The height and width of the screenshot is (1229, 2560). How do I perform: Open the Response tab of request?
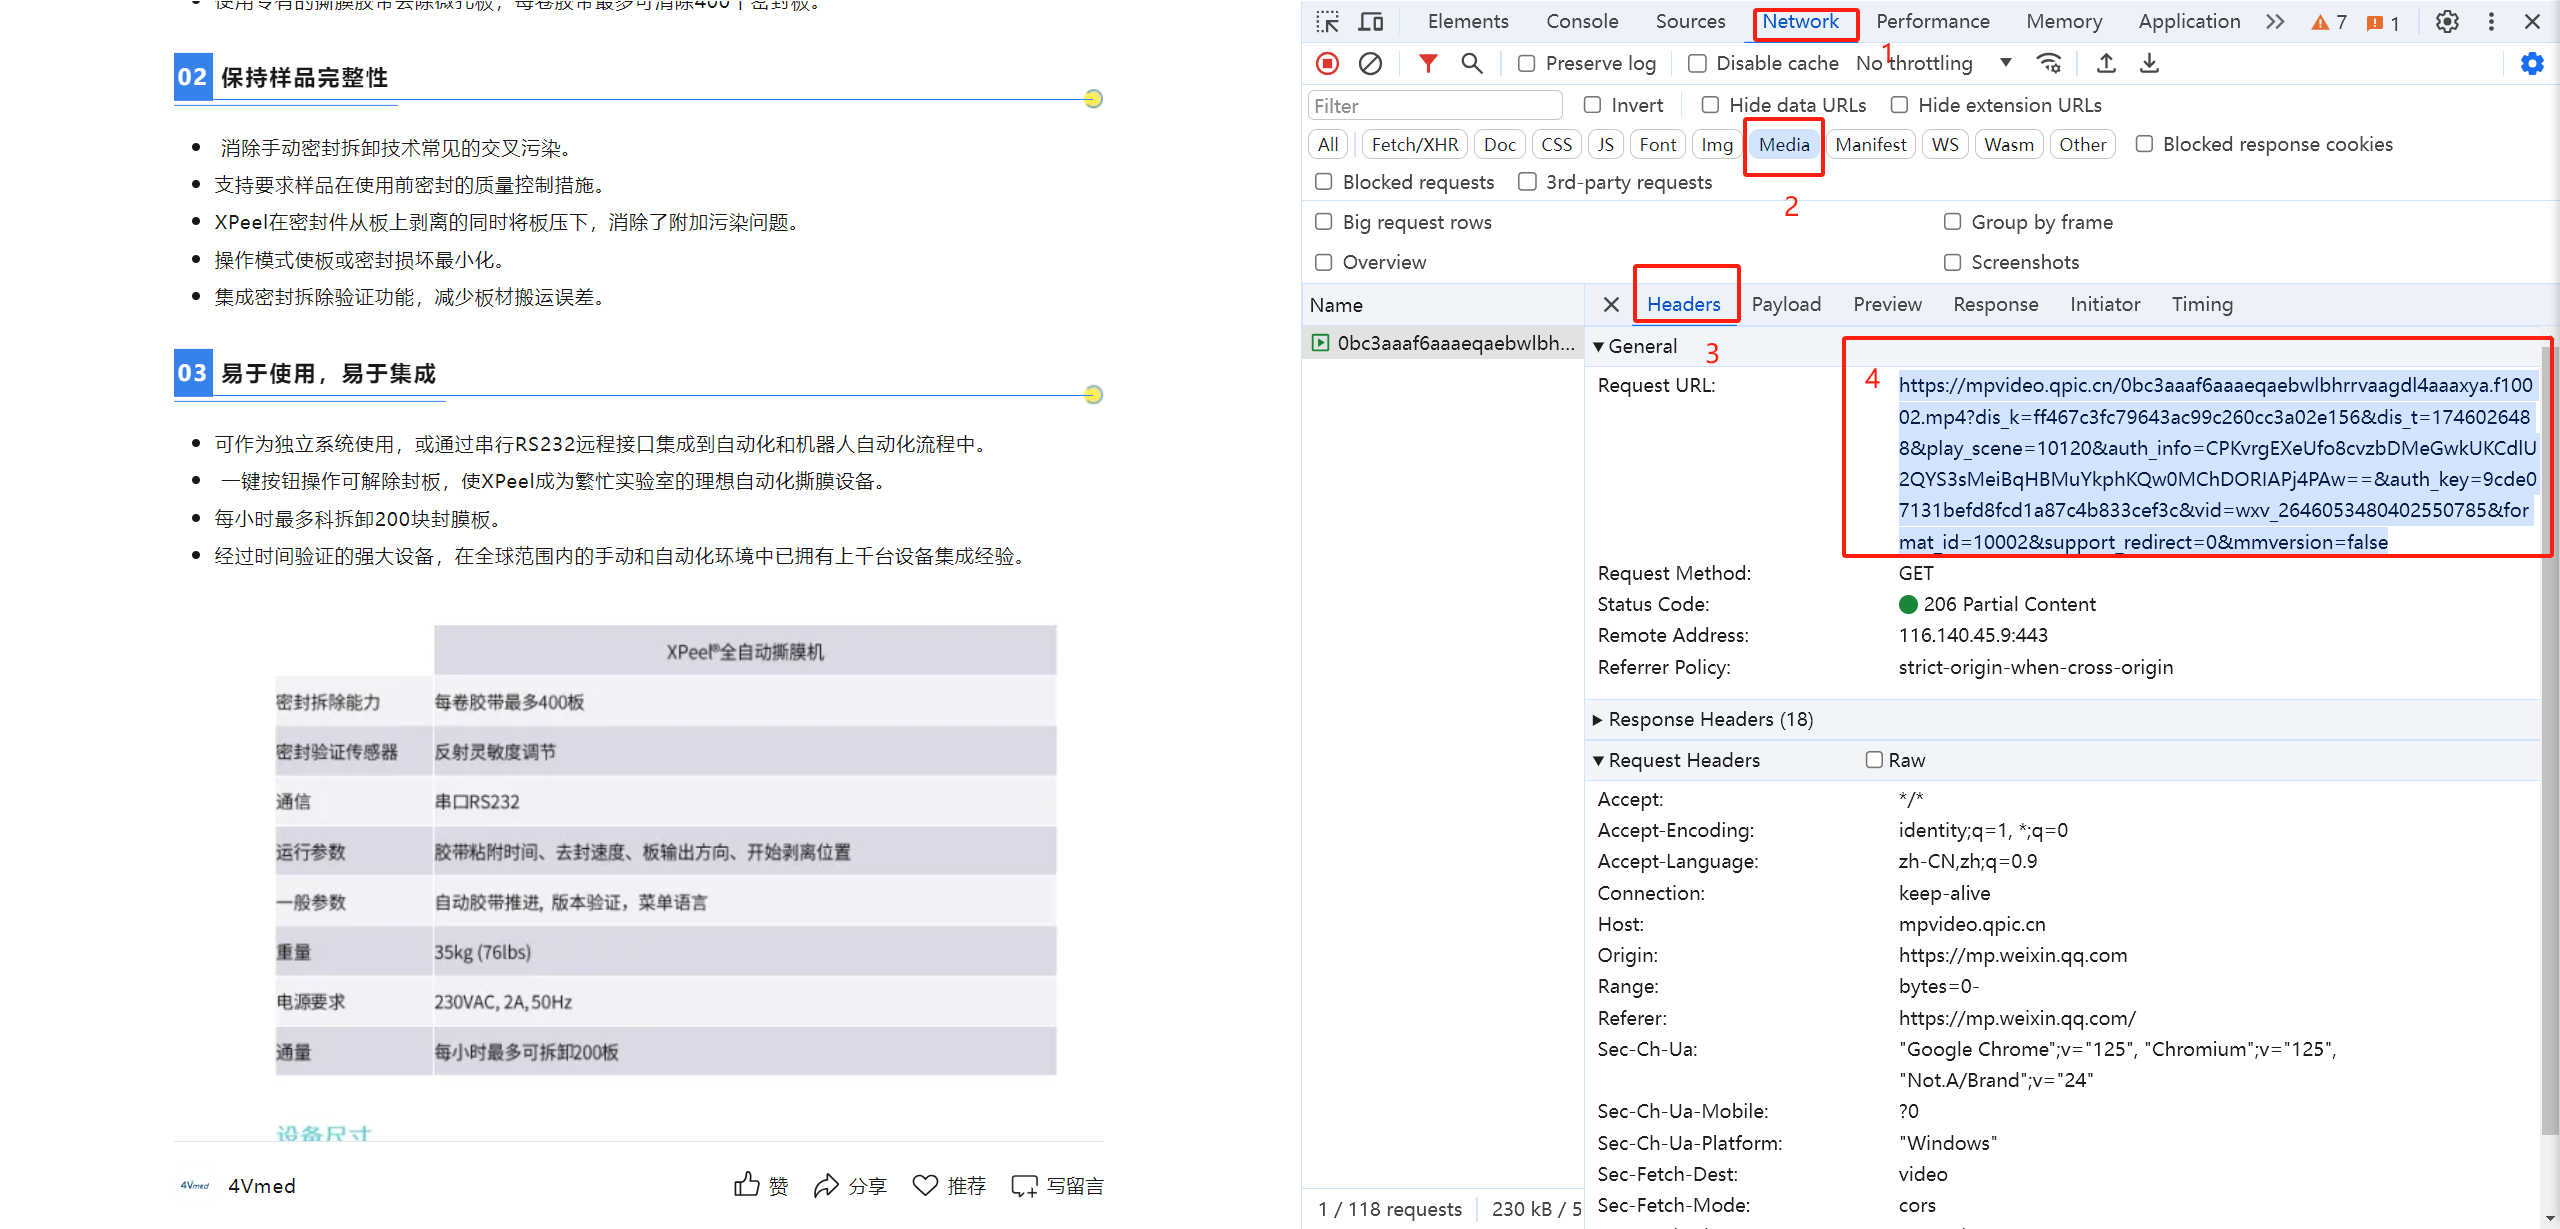(1995, 305)
